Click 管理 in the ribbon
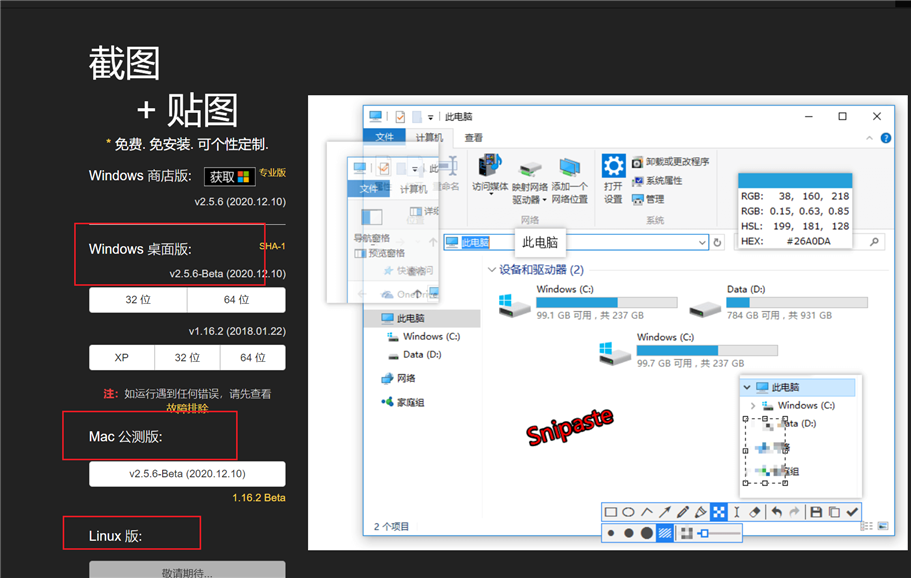The width and height of the screenshot is (911, 578). coord(648,199)
